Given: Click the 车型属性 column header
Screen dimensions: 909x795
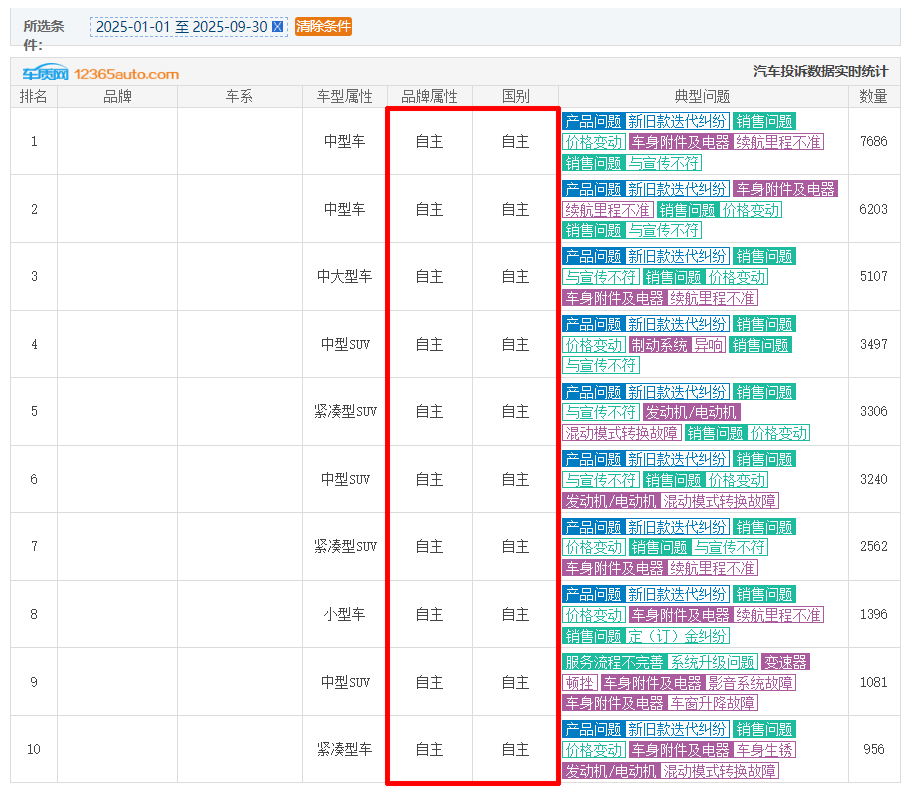Looking at the screenshot, I should pyautogui.click(x=344, y=97).
